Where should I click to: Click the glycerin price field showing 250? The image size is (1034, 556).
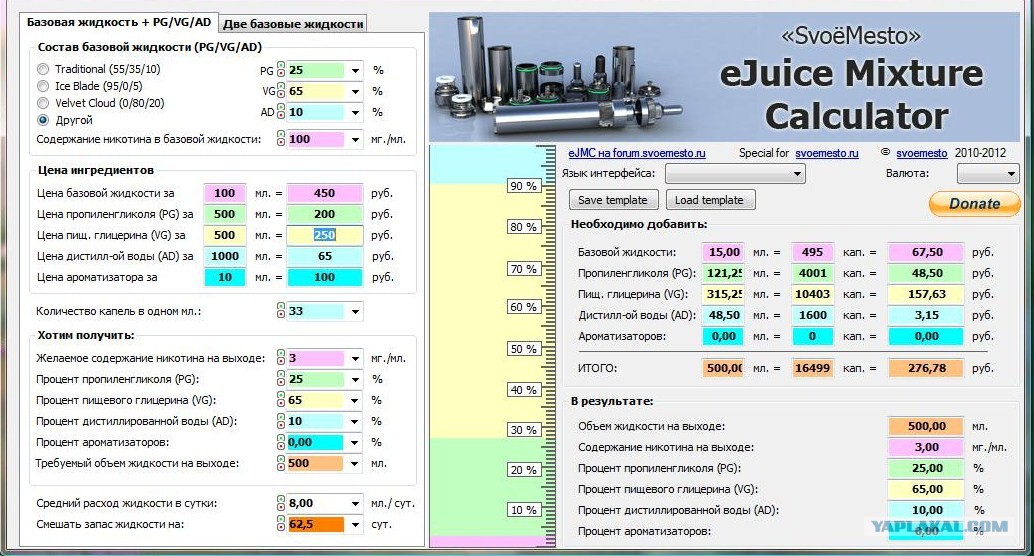pyautogui.click(x=324, y=235)
